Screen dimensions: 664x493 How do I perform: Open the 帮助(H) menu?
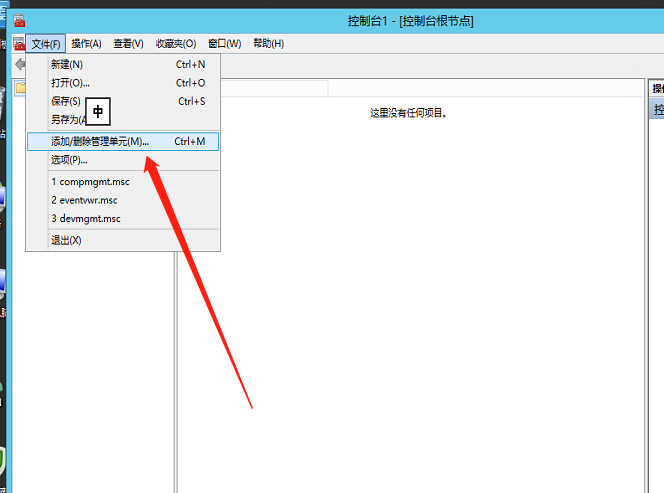click(x=268, y=44)
